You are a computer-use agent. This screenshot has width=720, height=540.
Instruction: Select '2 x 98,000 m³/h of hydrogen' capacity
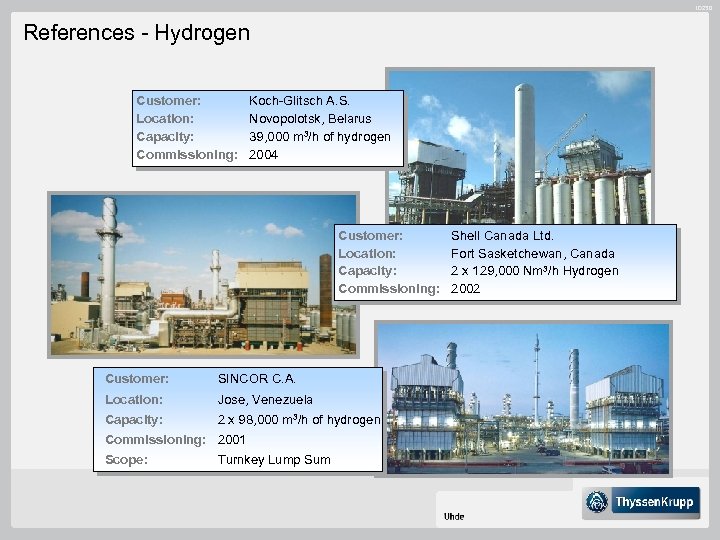click(299, 420)
